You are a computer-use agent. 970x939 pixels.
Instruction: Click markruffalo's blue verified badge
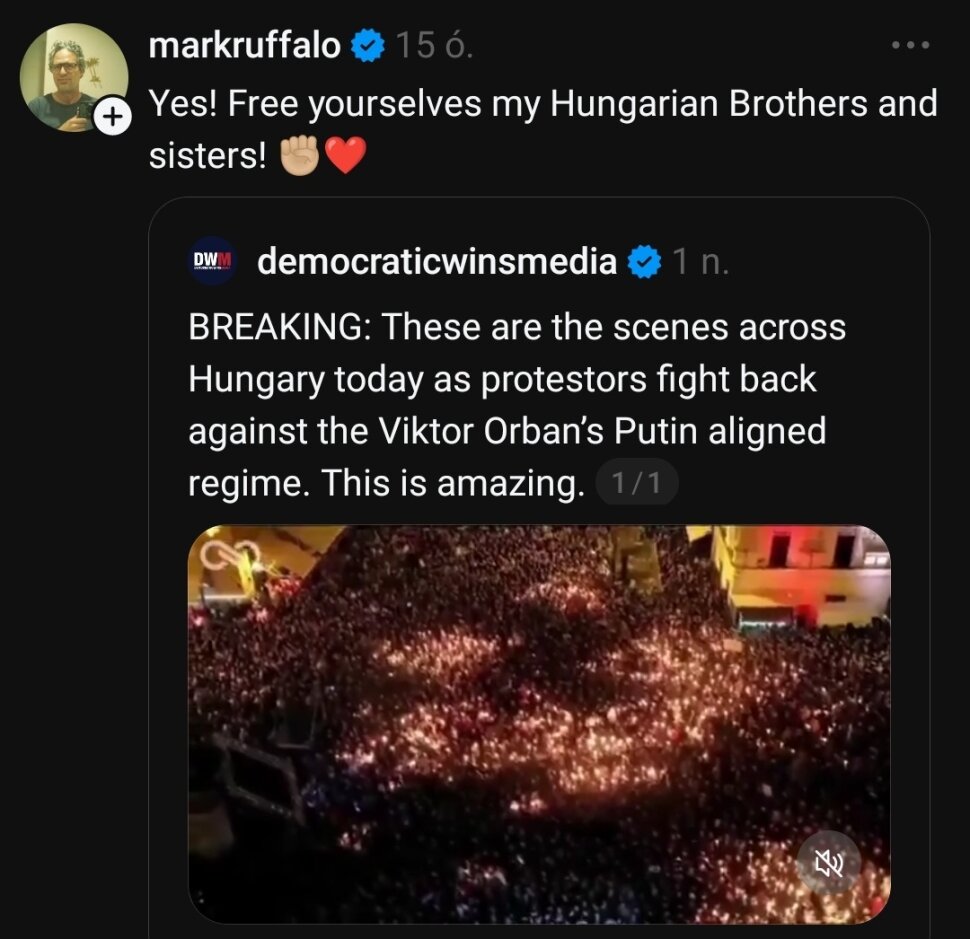click(x=367, y=46)
